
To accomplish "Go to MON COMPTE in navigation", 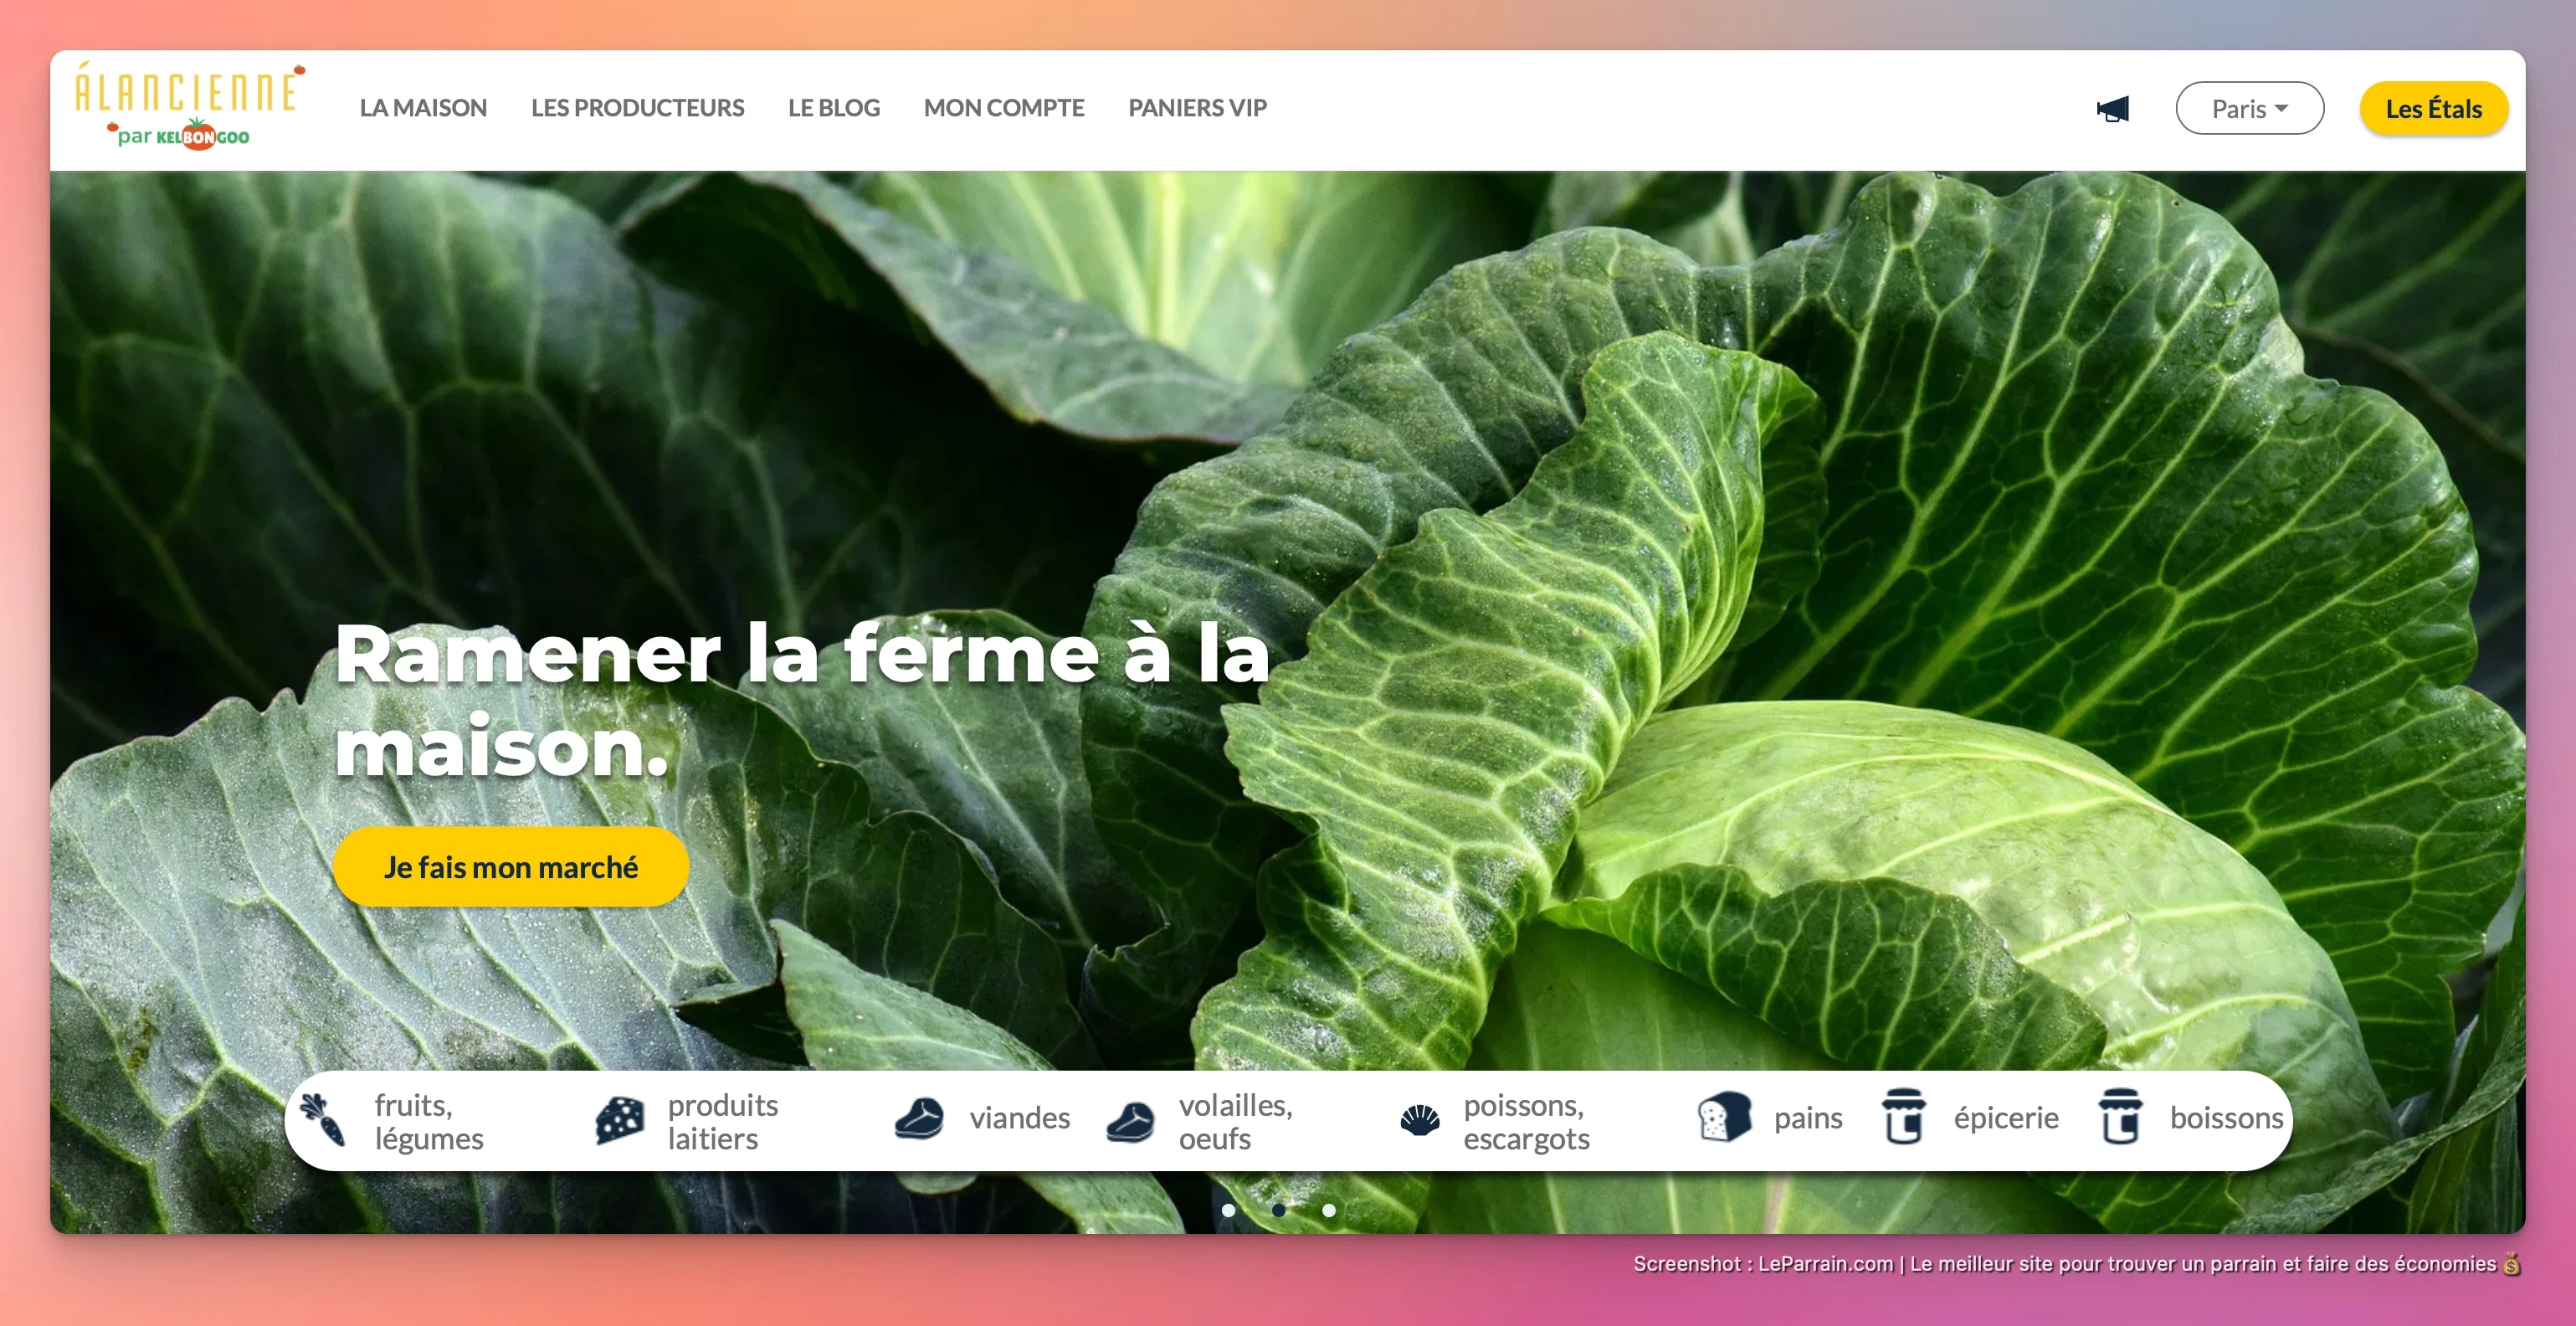I will (x=1003, y=108).
